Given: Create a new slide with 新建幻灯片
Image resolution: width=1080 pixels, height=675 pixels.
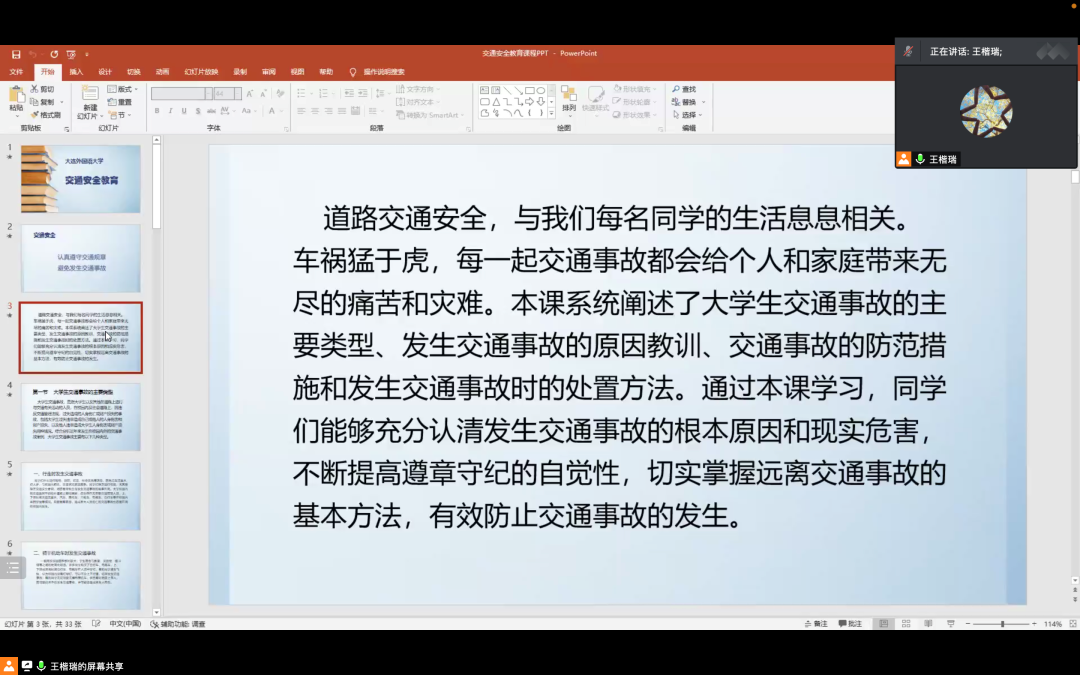Looking at the screenshot, I should tap(88, 100).
